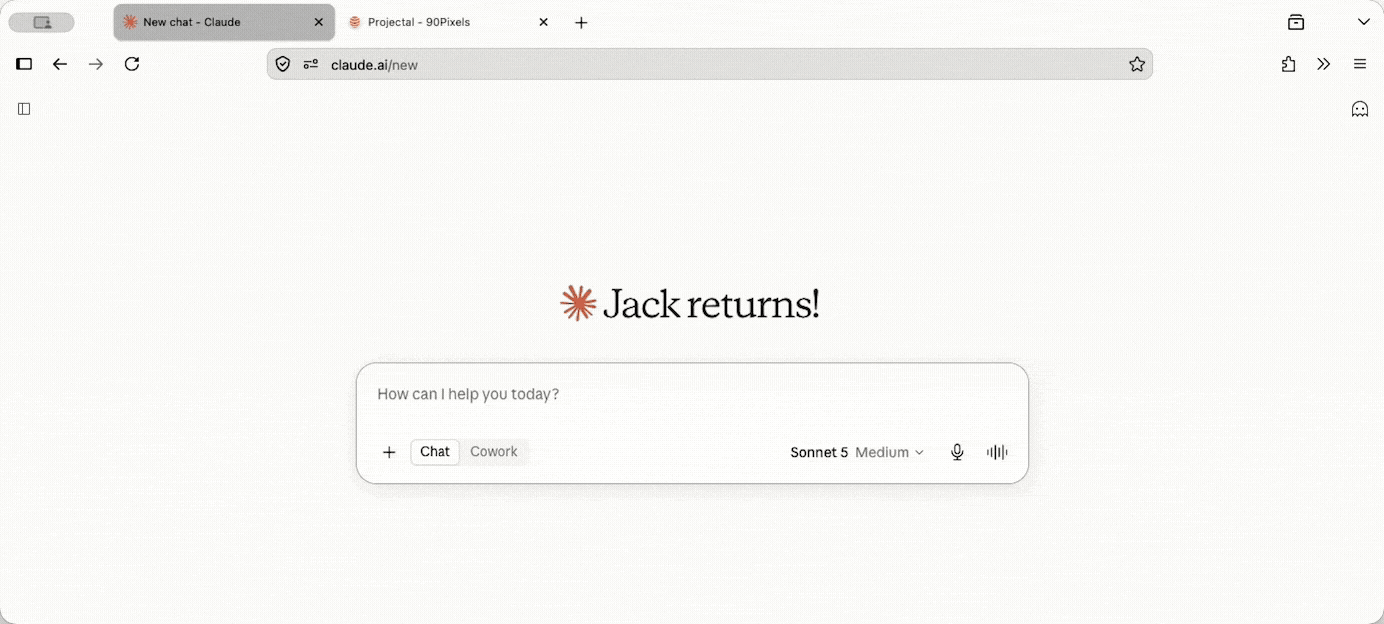Click the How can I help you today field

click(692, 394)
